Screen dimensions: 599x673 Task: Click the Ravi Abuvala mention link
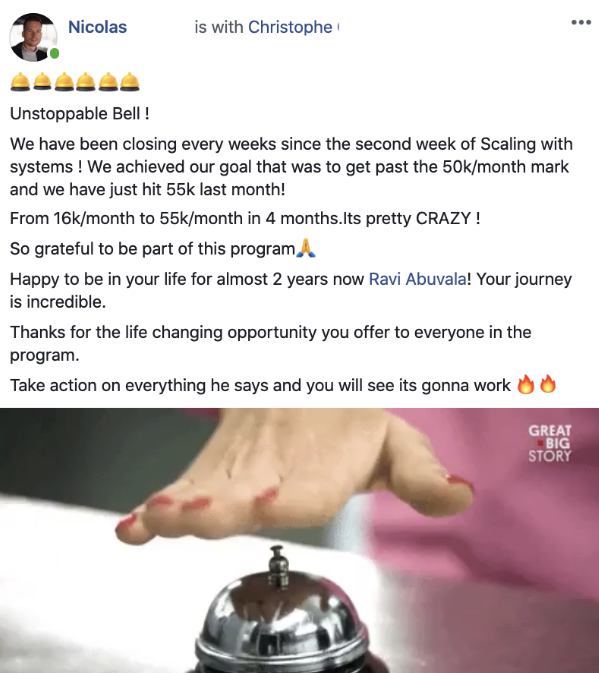pyautogui.click(x=418, y=279)
